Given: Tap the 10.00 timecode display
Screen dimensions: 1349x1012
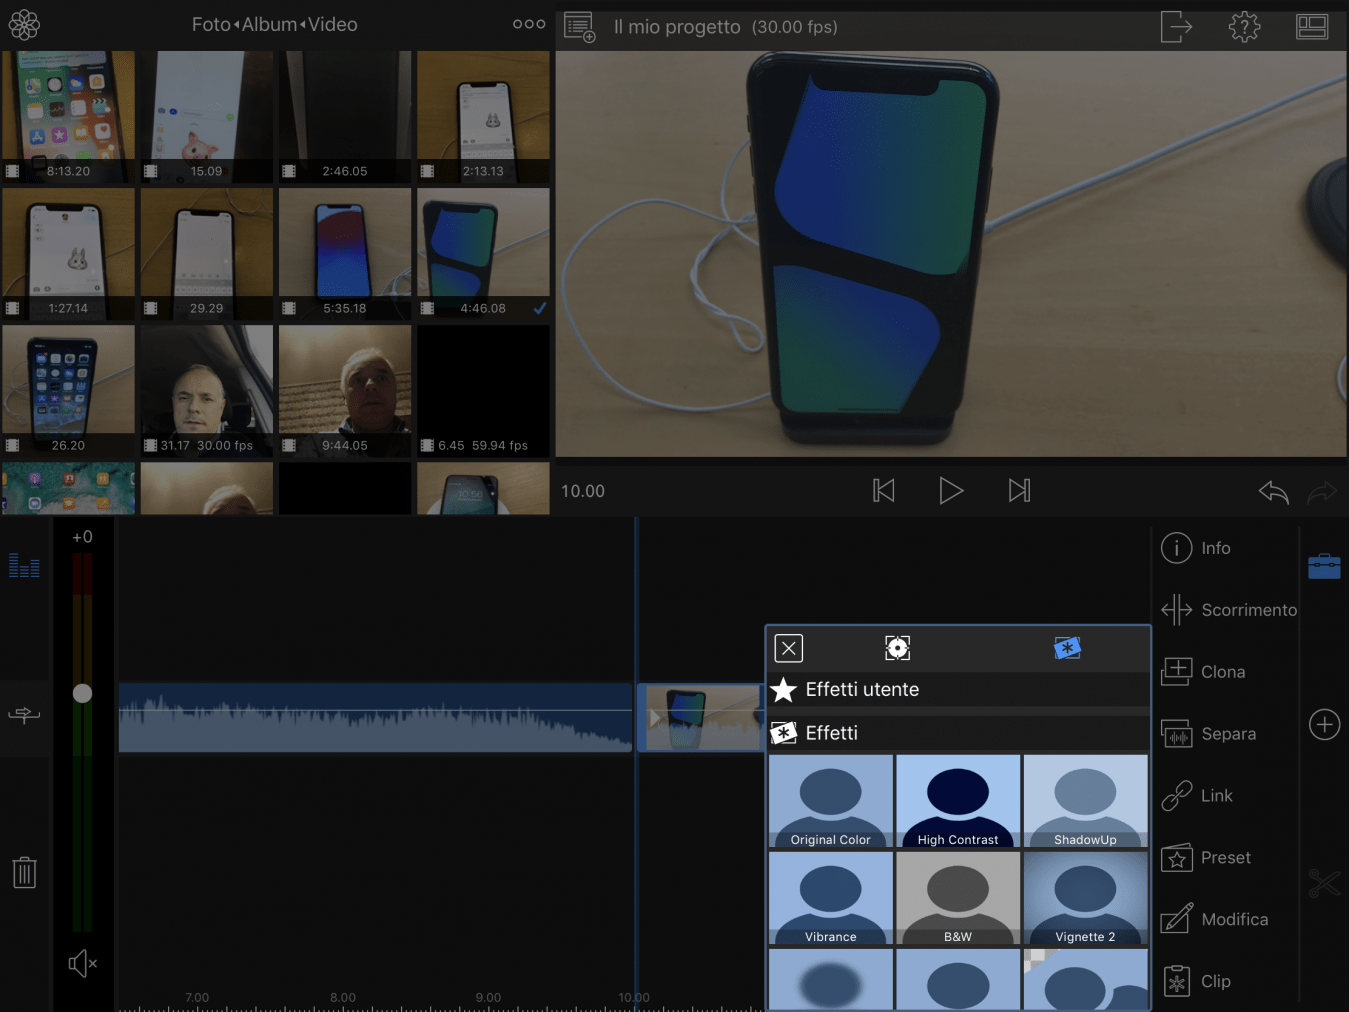Looking at the screenshot, I should (x=583, y=491).
